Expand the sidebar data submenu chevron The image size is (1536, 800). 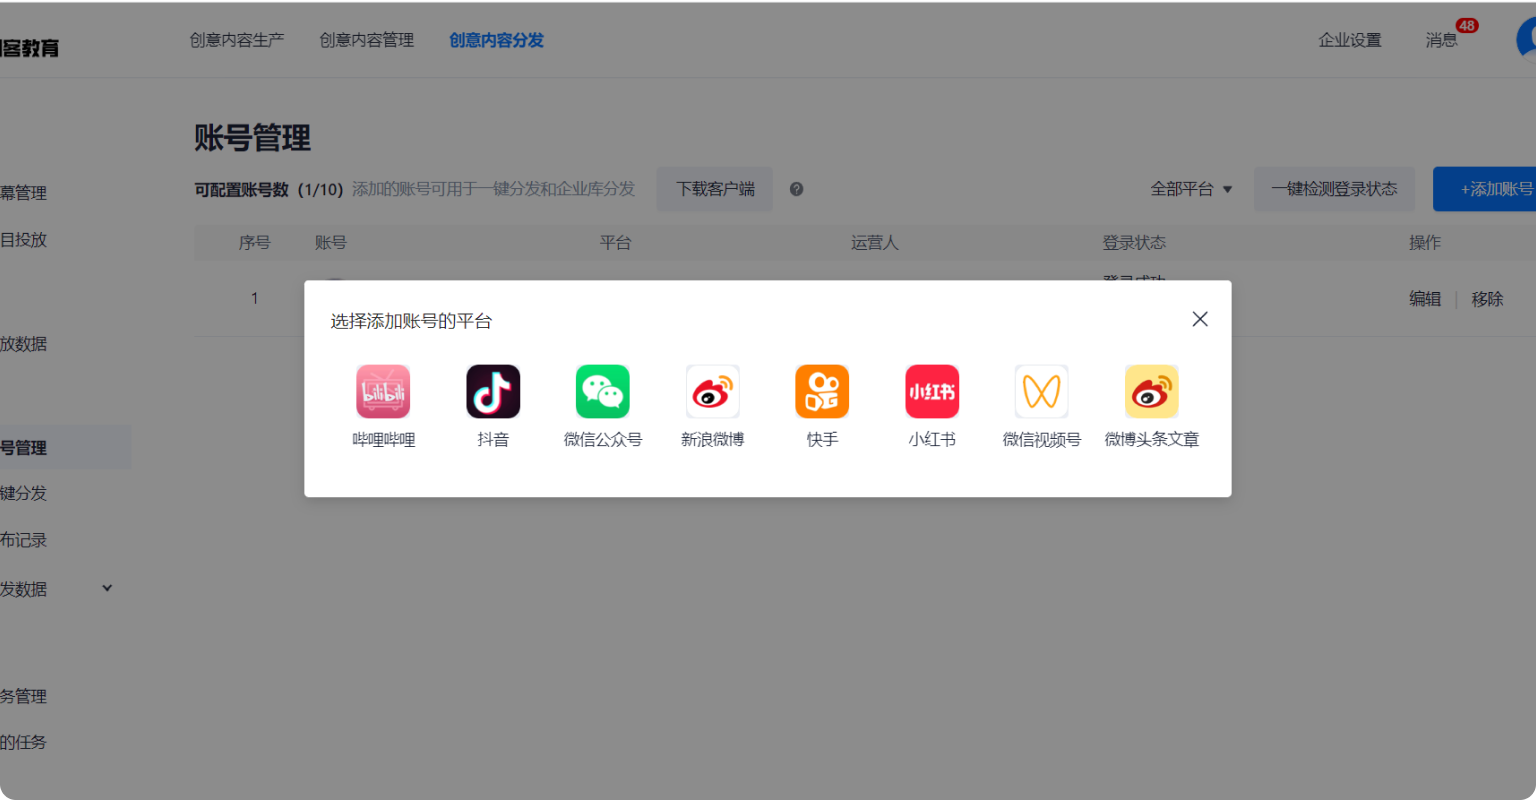(x=107, y=588)
